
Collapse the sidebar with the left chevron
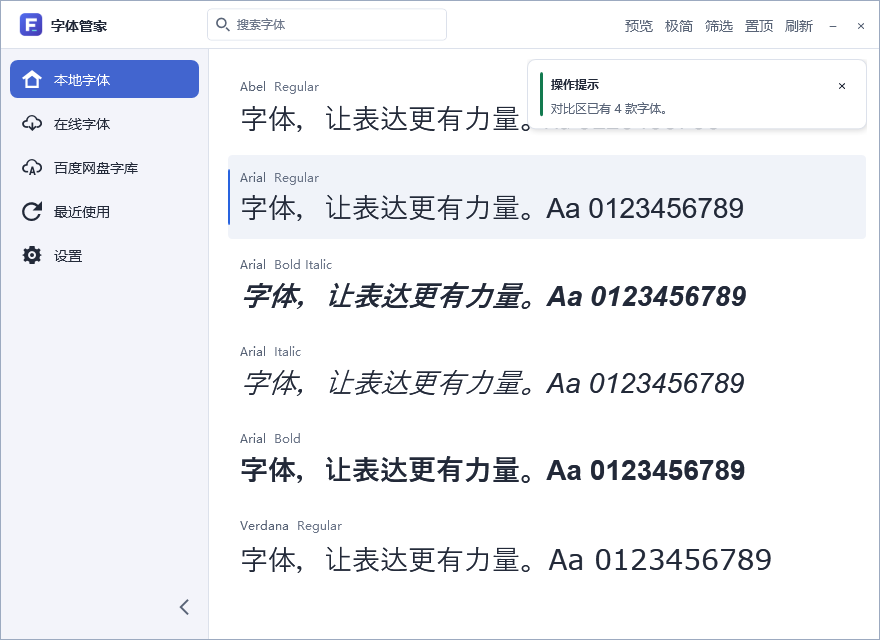(x=184, y=607)
